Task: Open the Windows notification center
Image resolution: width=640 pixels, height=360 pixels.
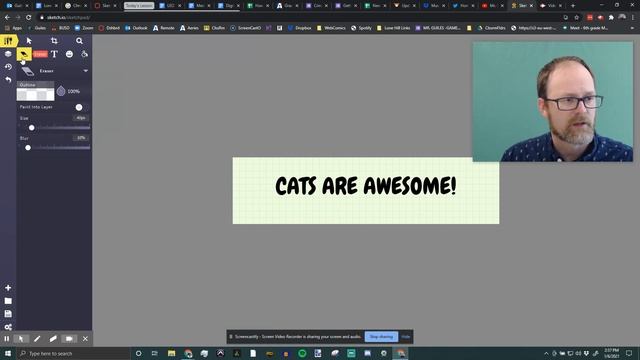Action: pyautogui.click(x=629, y=353)
